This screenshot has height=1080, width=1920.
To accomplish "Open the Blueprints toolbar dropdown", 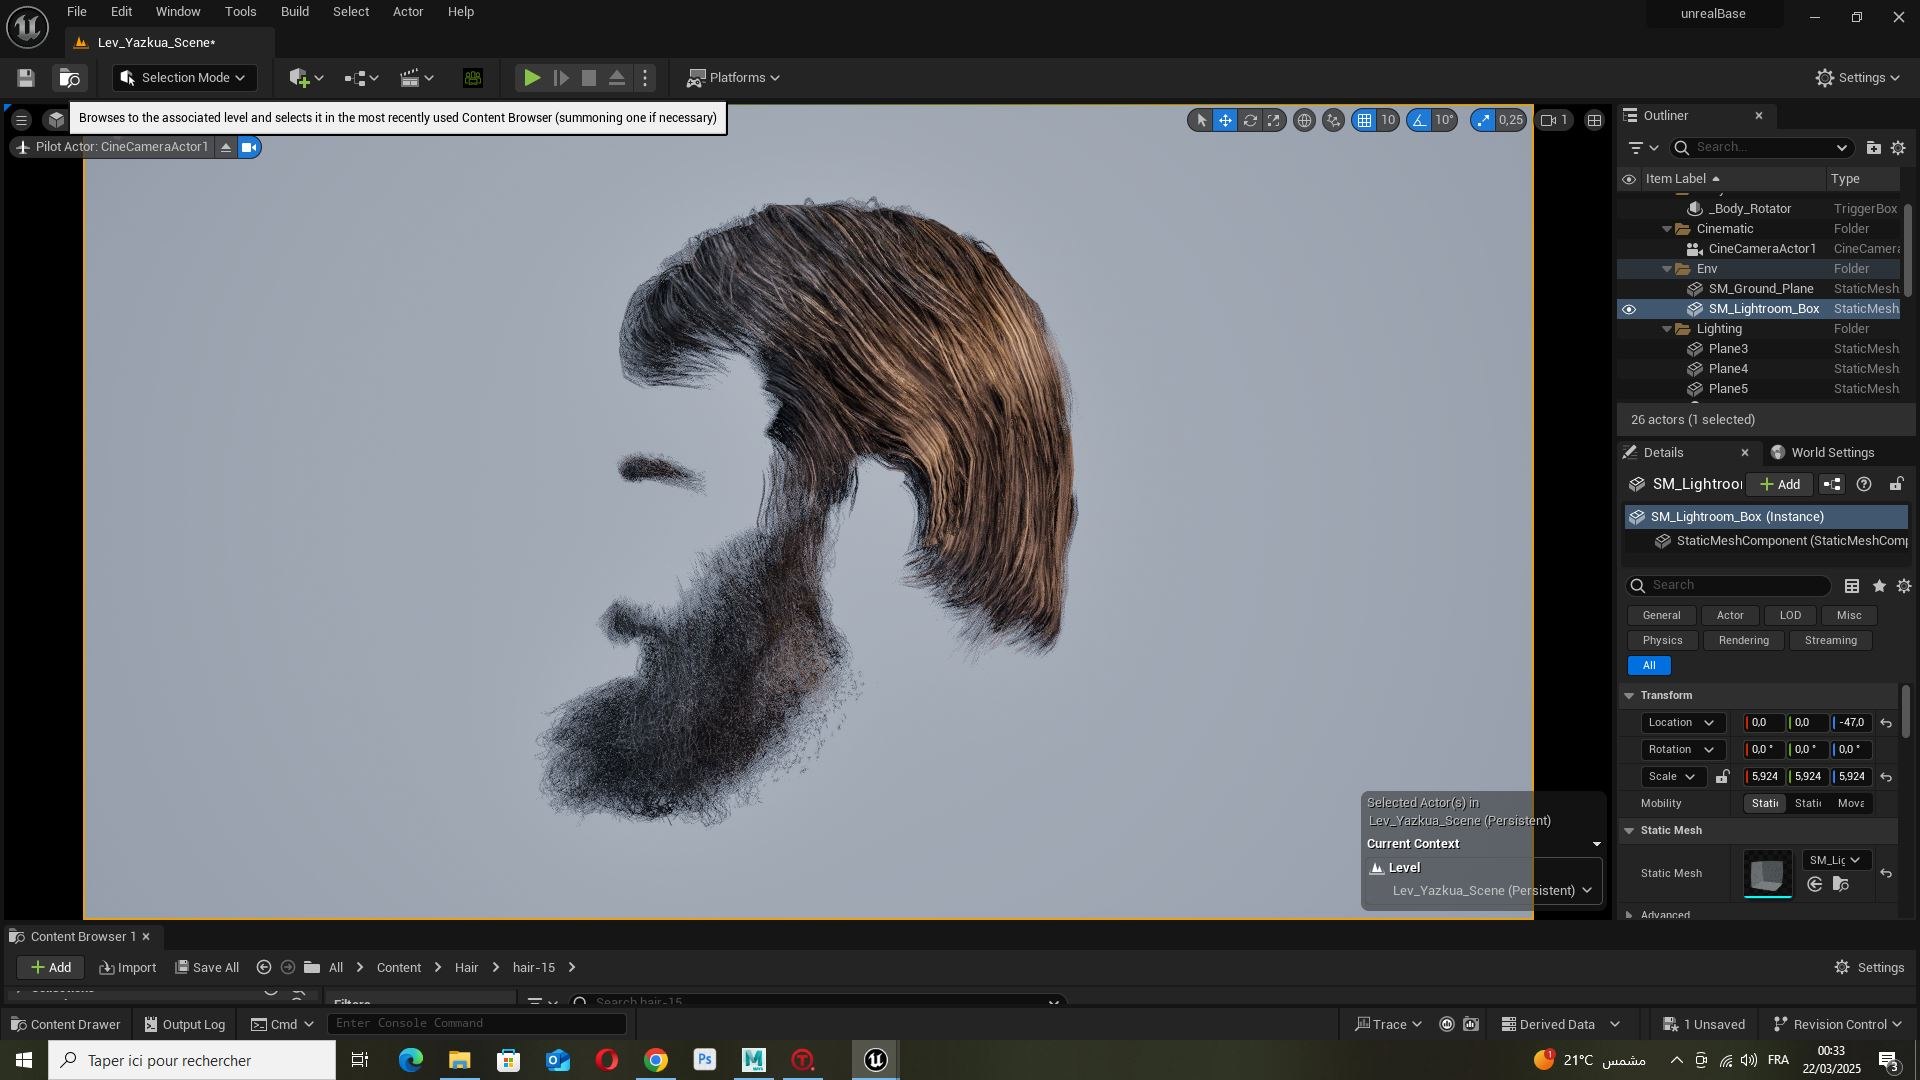I will pos(361,78).
